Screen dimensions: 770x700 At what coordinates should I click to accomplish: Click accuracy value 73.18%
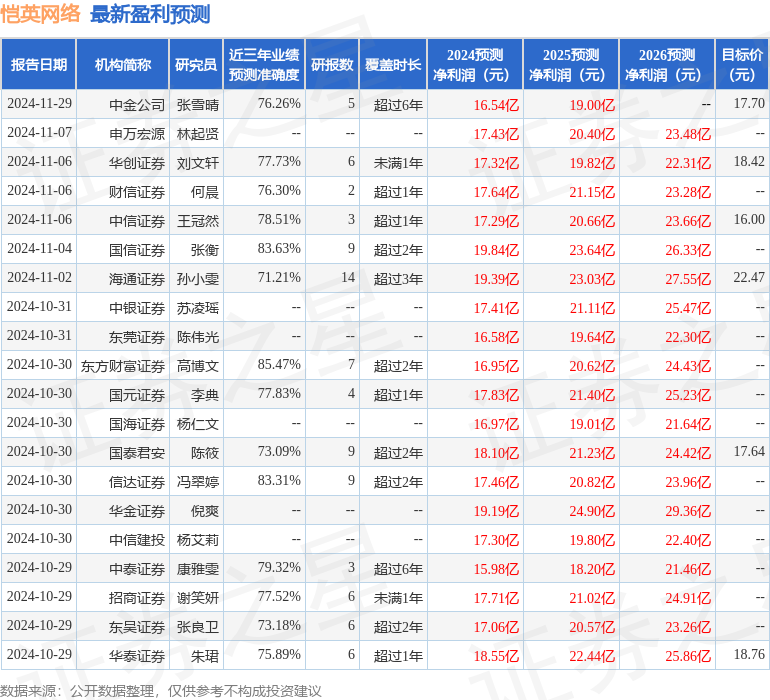(x=279, y=625)
